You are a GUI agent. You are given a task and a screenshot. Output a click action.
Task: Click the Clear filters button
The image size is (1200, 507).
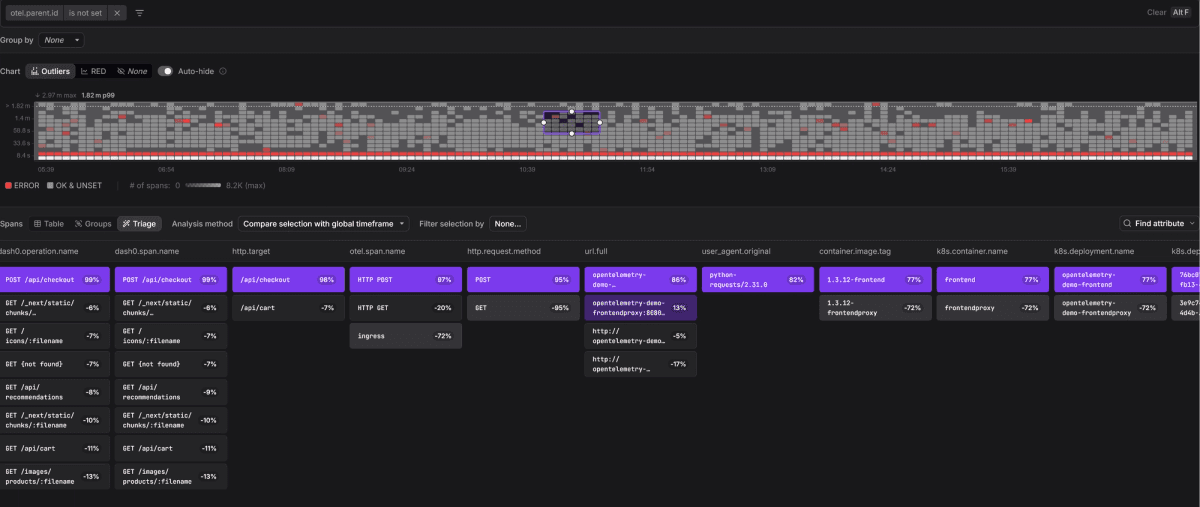pyautogui.click(x=1156, y=13)
